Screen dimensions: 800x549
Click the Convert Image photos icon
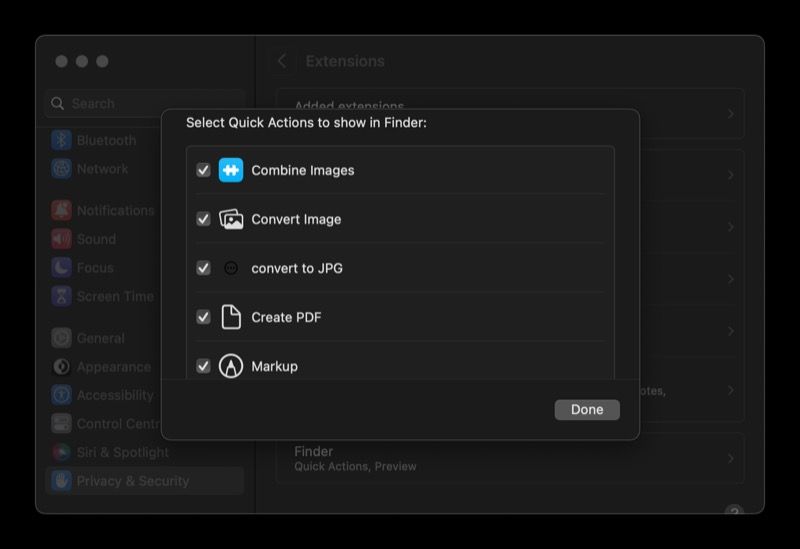[231, 219]
